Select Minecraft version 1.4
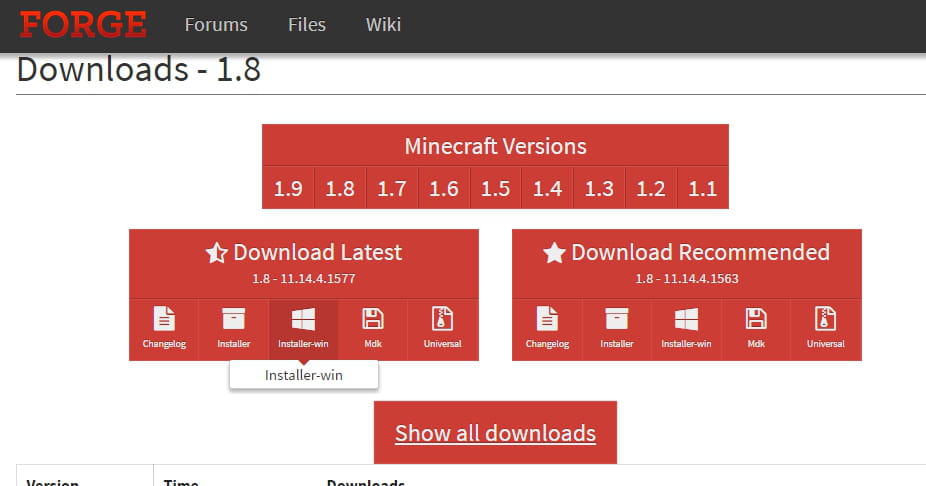The height and width of the screenshot is (486, 926). pyautogui.click(x=547, y=188)
